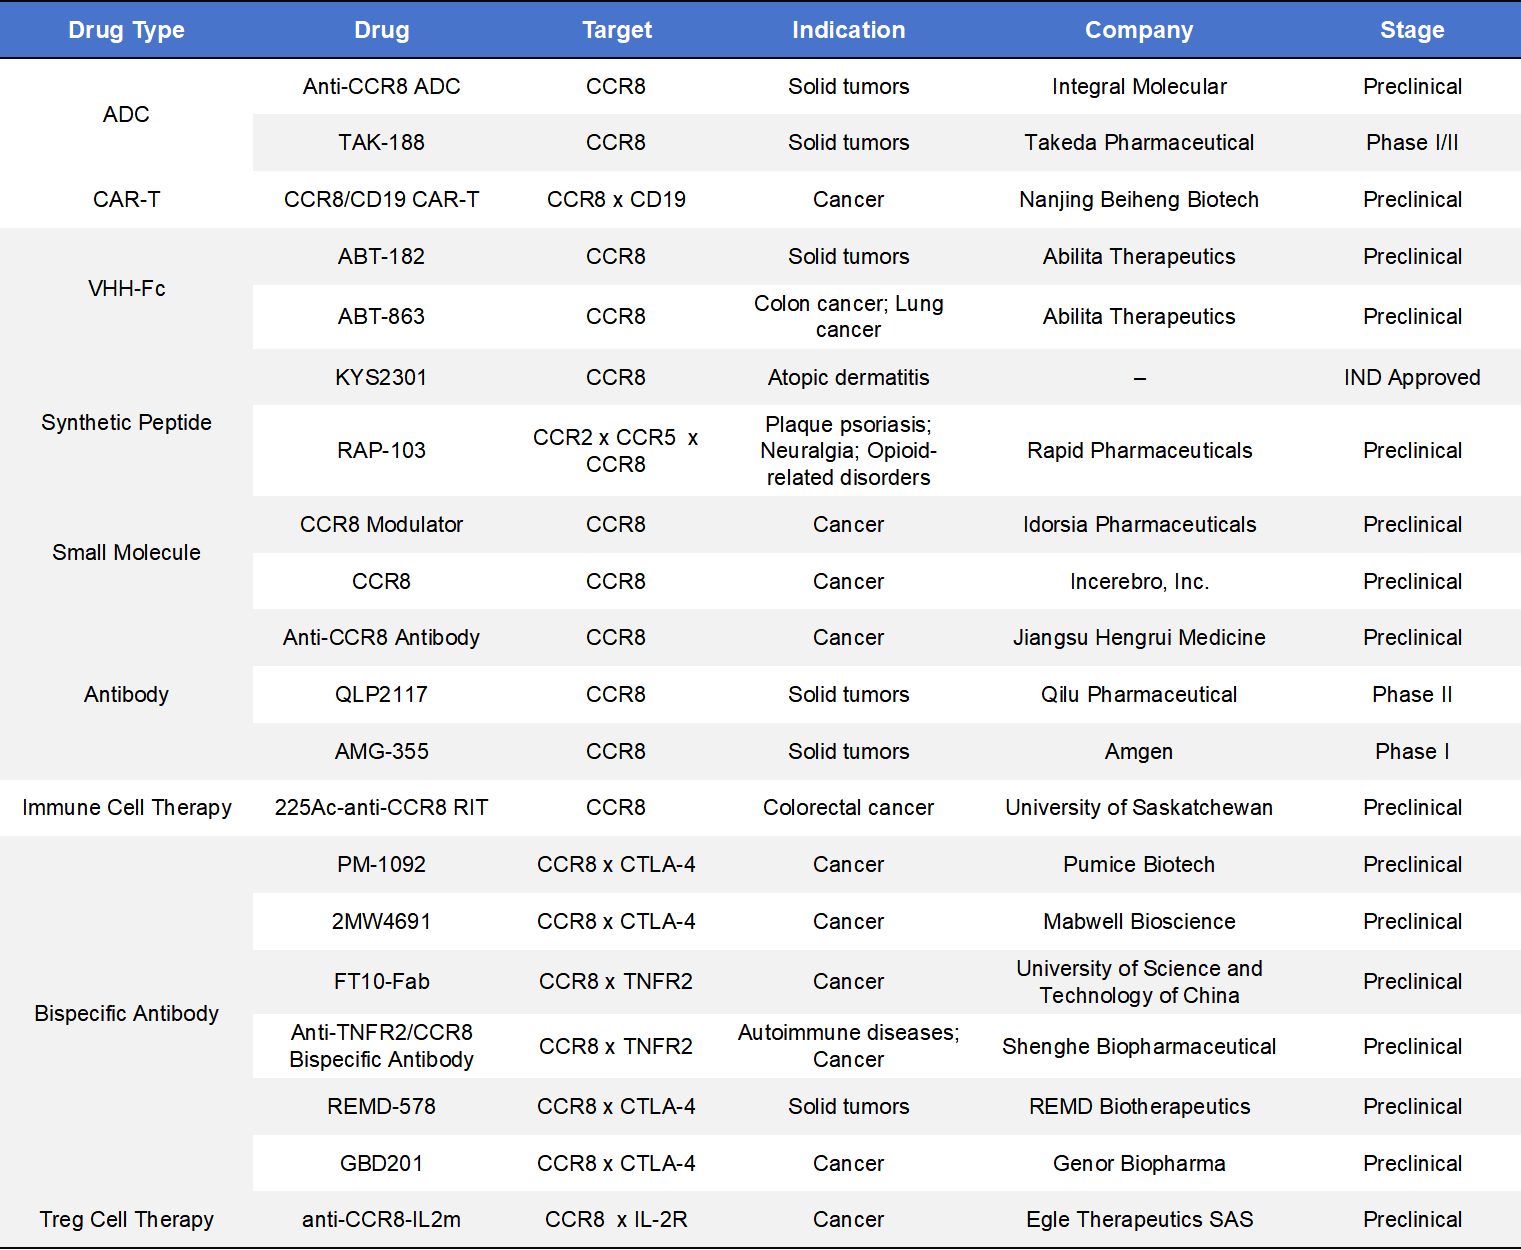Click the Shenghe Biopharmaceutical company cell
The height and width of the screenshot is (1250, 1521).
coord(1138,1046)
